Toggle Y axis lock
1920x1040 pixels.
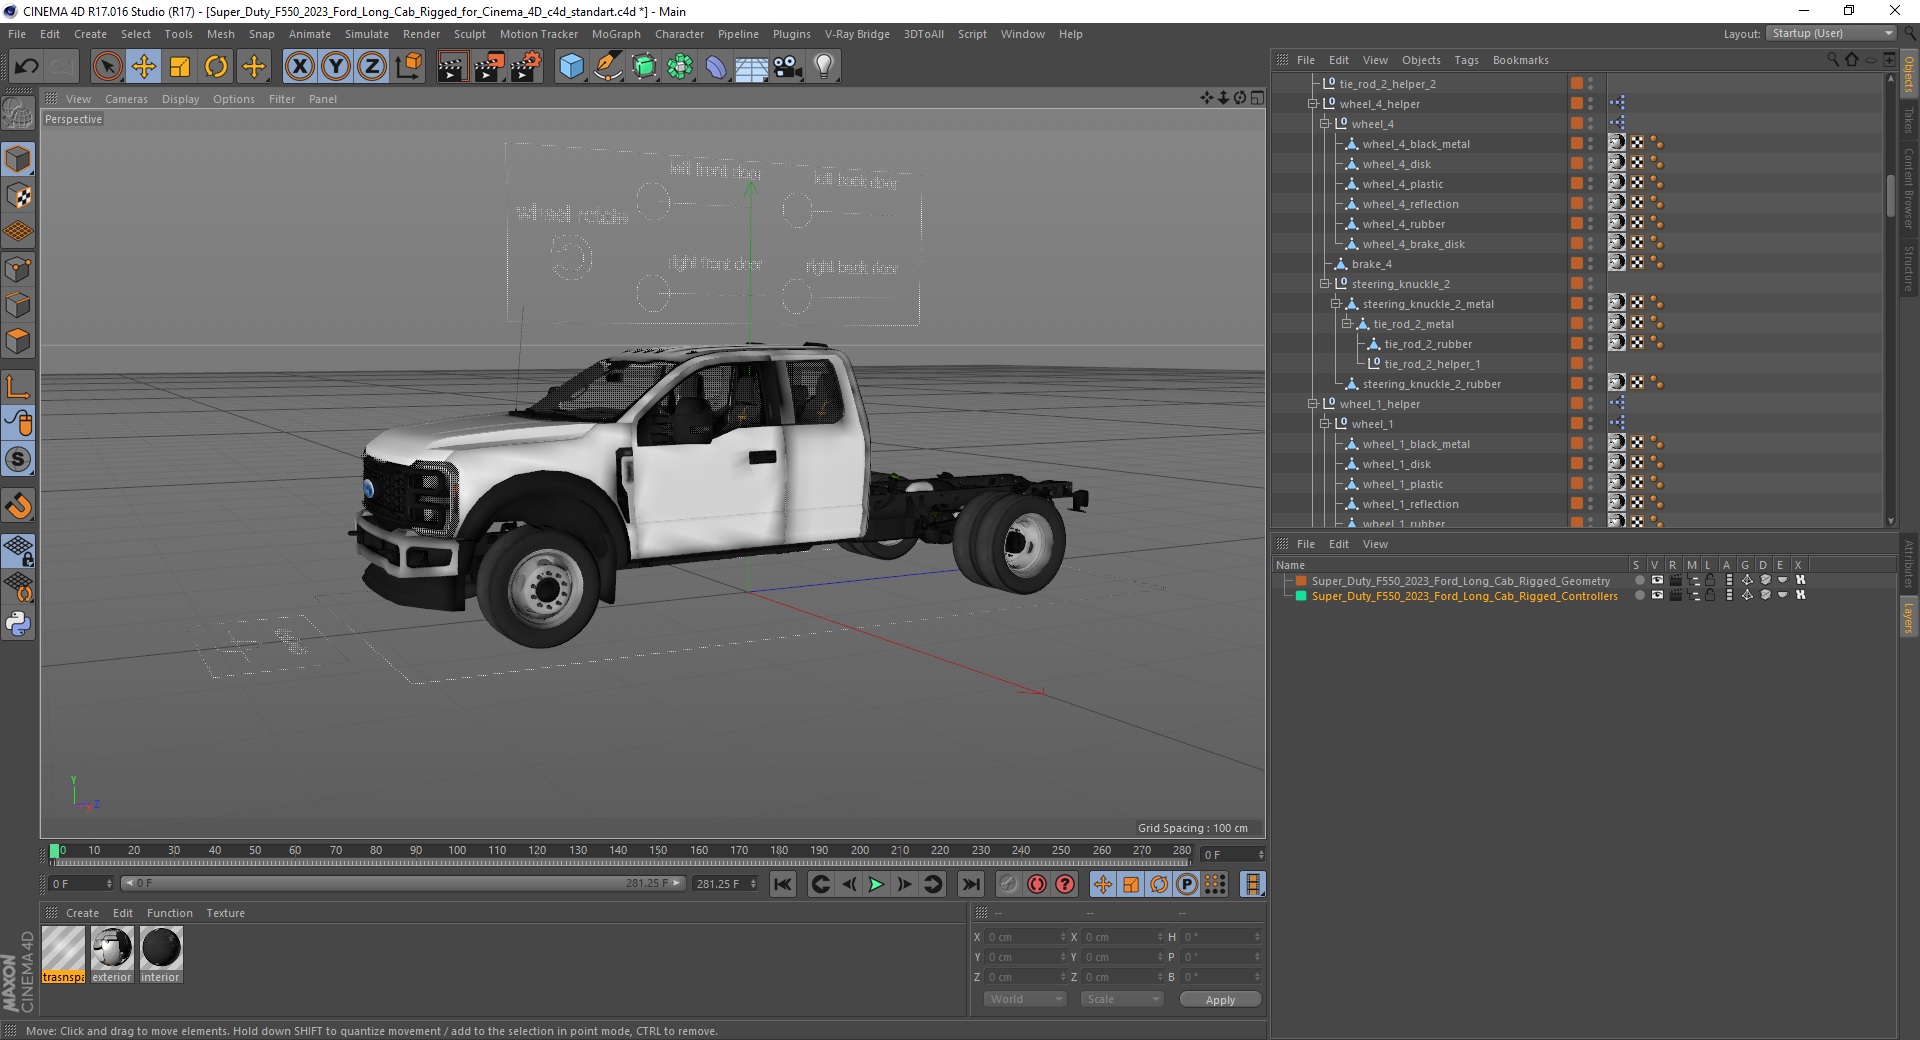(x=335, y=67)
